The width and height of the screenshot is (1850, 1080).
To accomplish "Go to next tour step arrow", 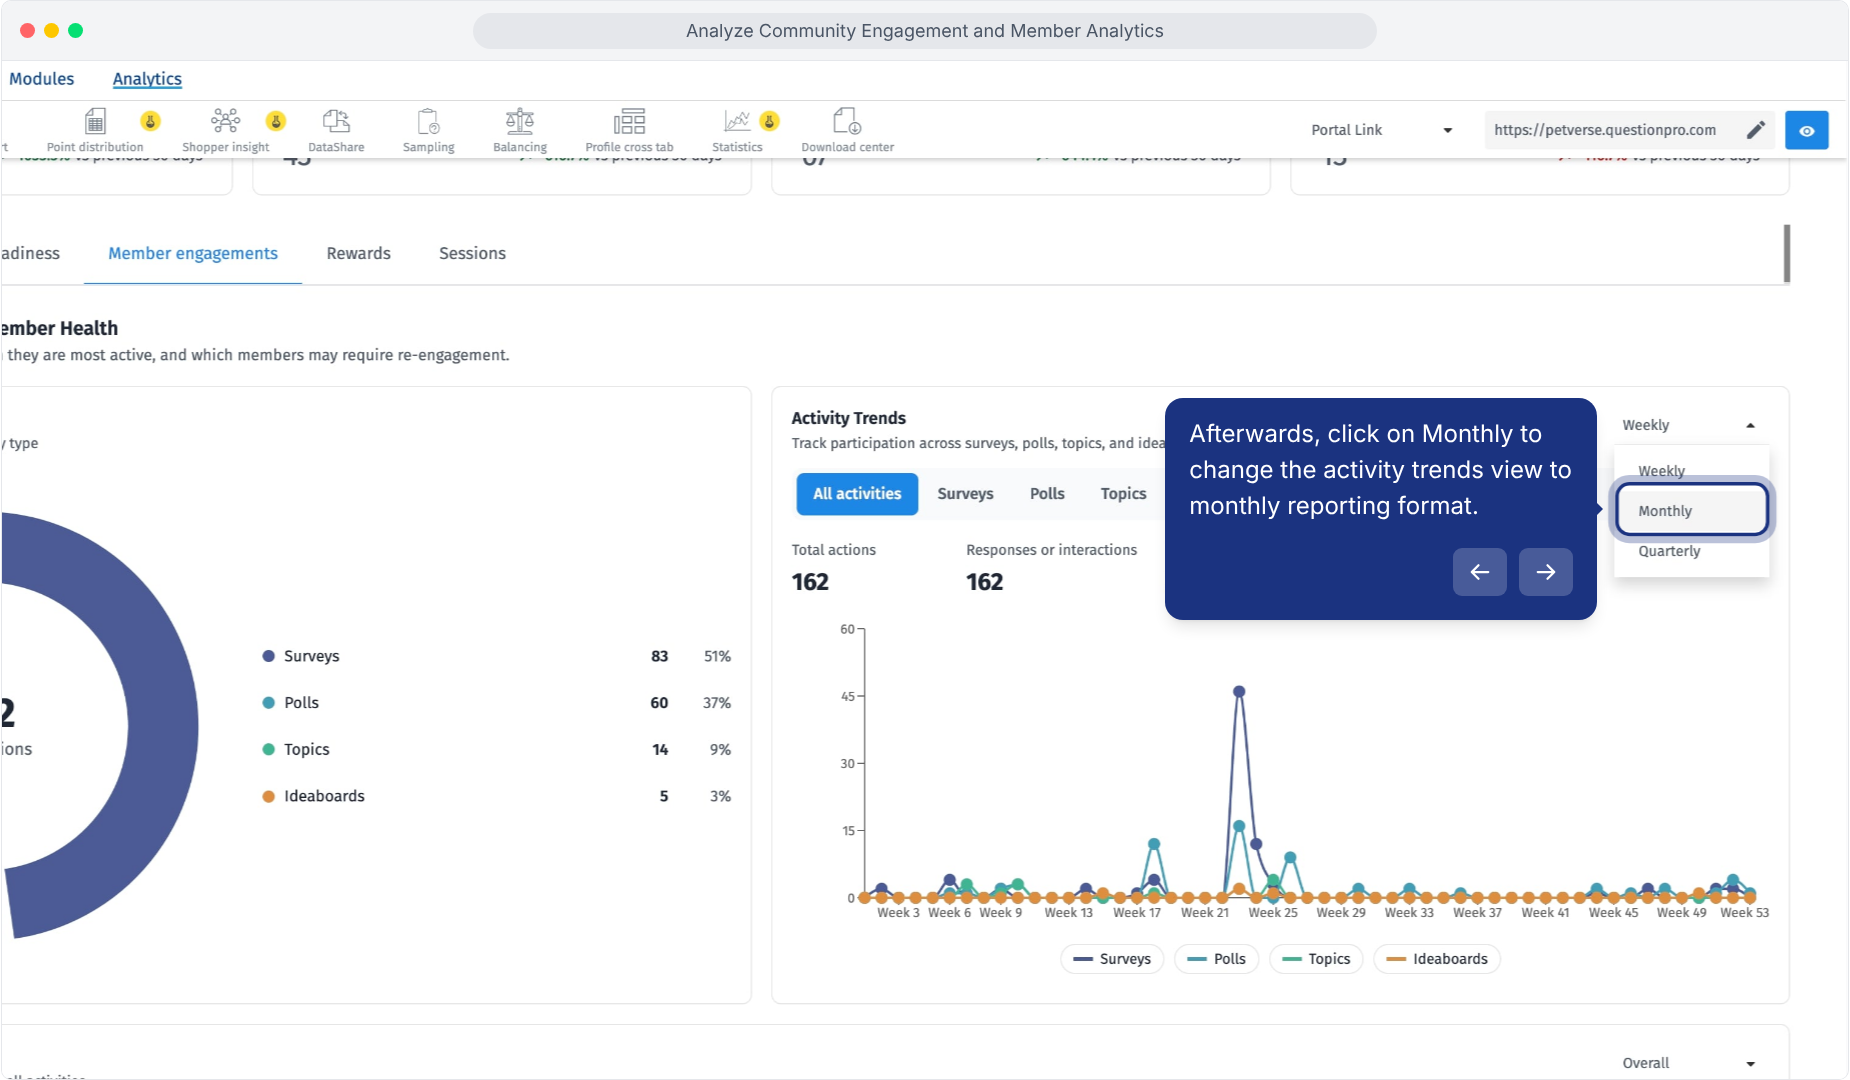I will (1546, 572).
